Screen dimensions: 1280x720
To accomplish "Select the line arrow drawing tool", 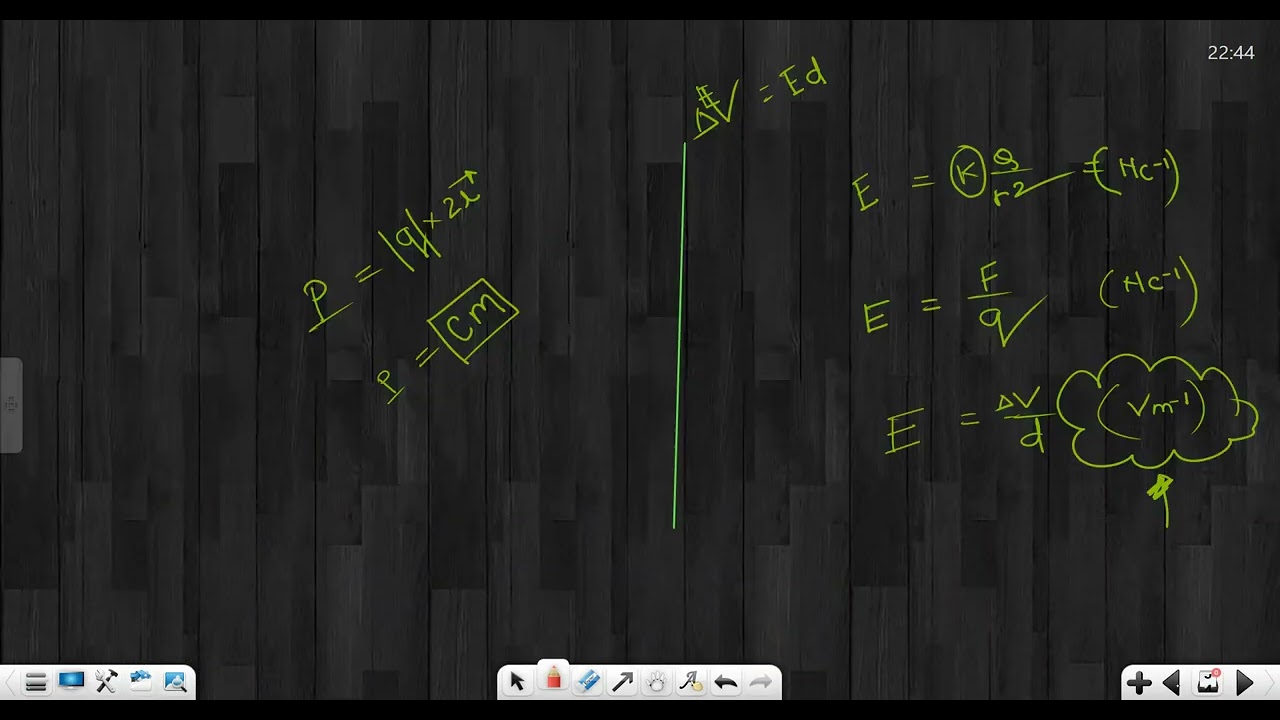I will [622, 682].
